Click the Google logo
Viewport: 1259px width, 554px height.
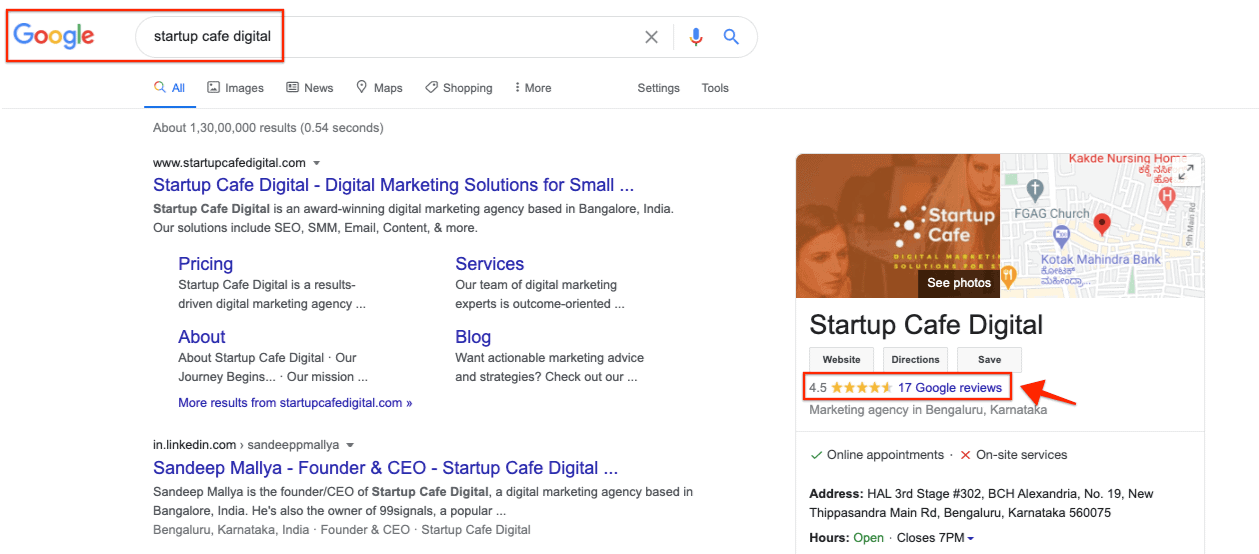click(x=54, y=36)
